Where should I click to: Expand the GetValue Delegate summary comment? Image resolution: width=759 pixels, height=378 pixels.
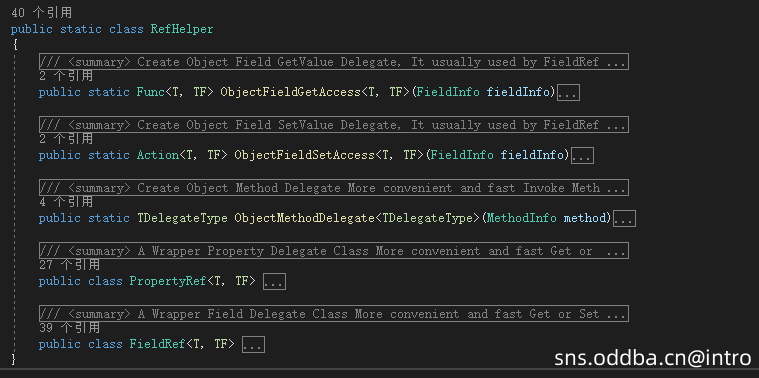334,61
